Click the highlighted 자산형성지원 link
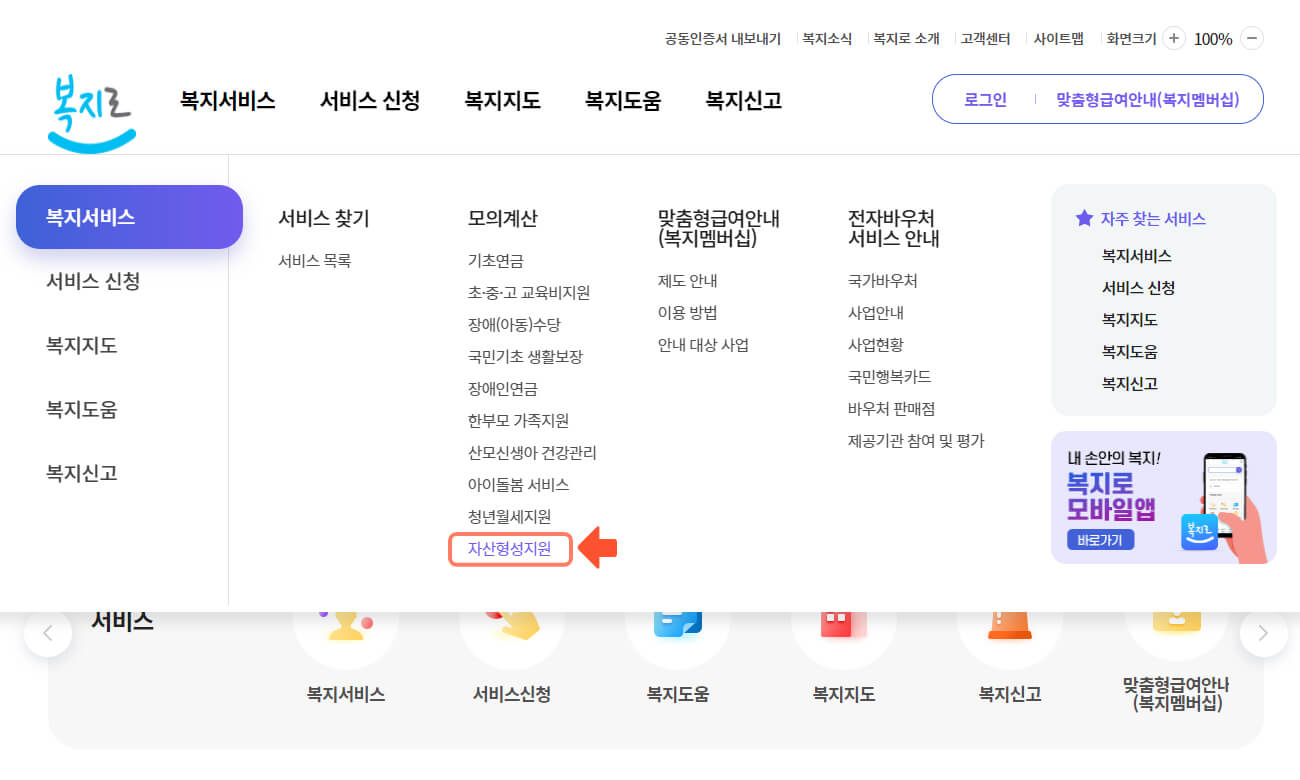1300x780 pixels. point(510,549)
